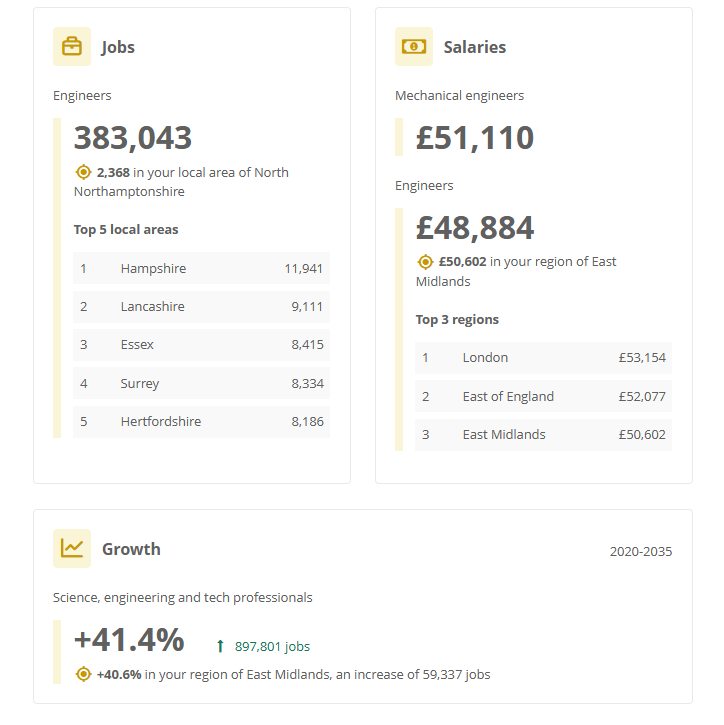Image resolution: width=724 pixels, height=725 pixels.
Task: Click the £51,110 mechanical engineers salary
Action: point(475,138)
